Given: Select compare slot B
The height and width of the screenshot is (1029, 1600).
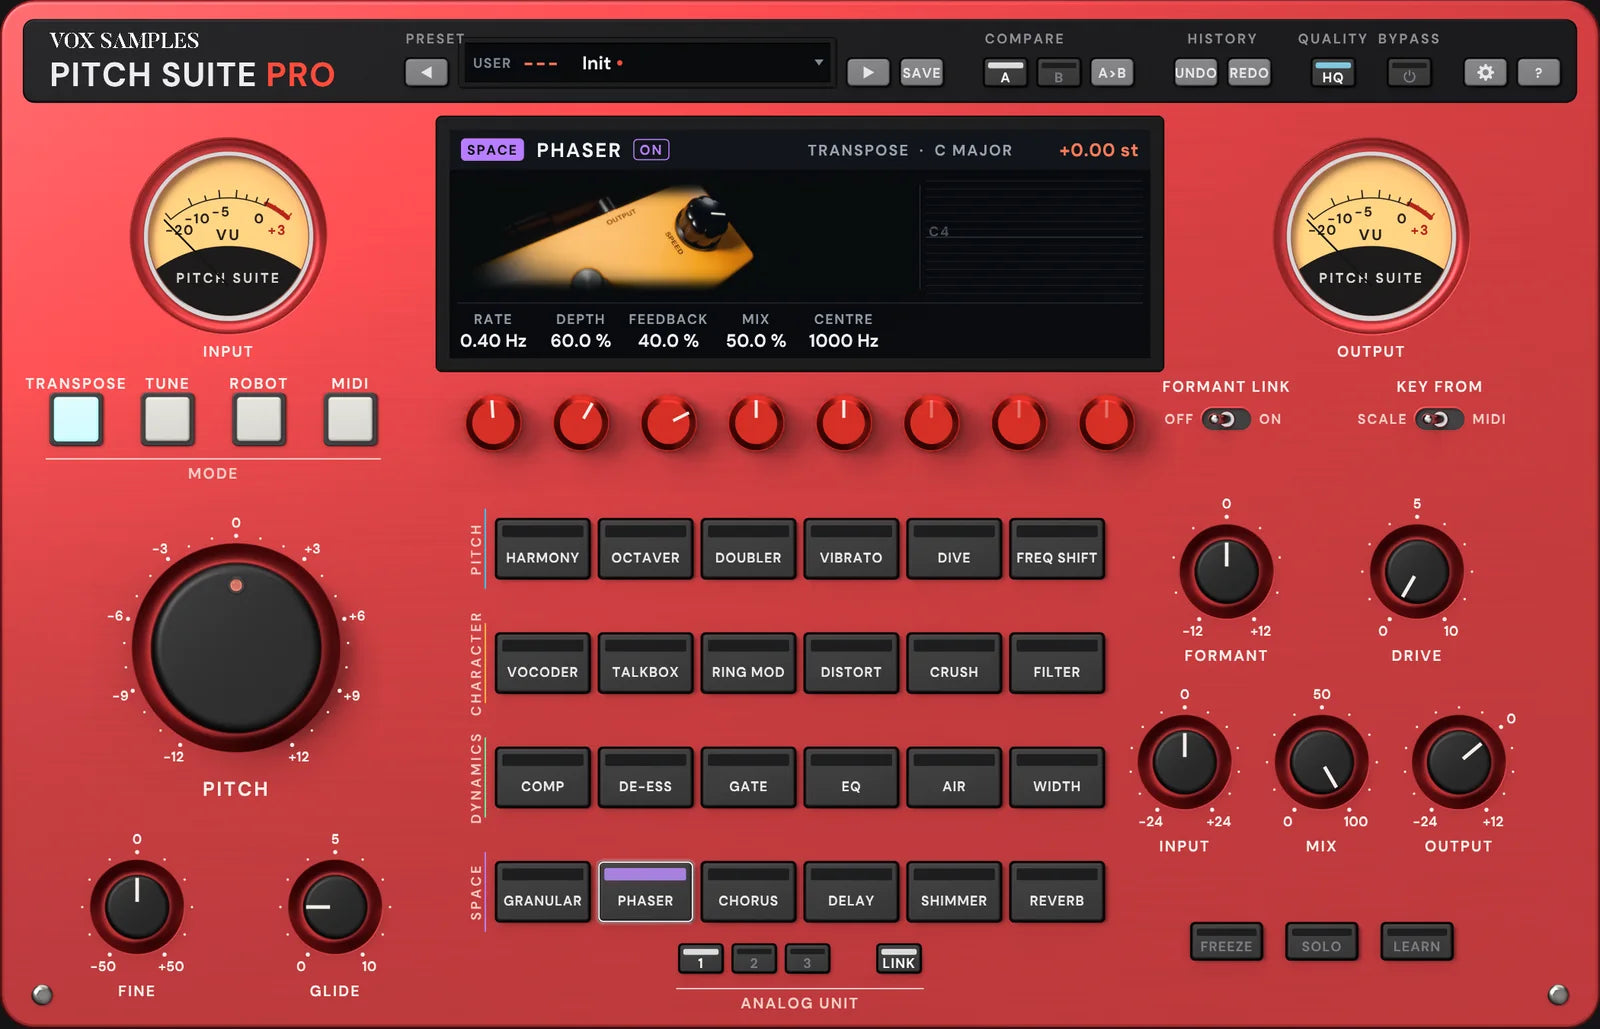Looking at the screenshot, I should (1058, 73).
